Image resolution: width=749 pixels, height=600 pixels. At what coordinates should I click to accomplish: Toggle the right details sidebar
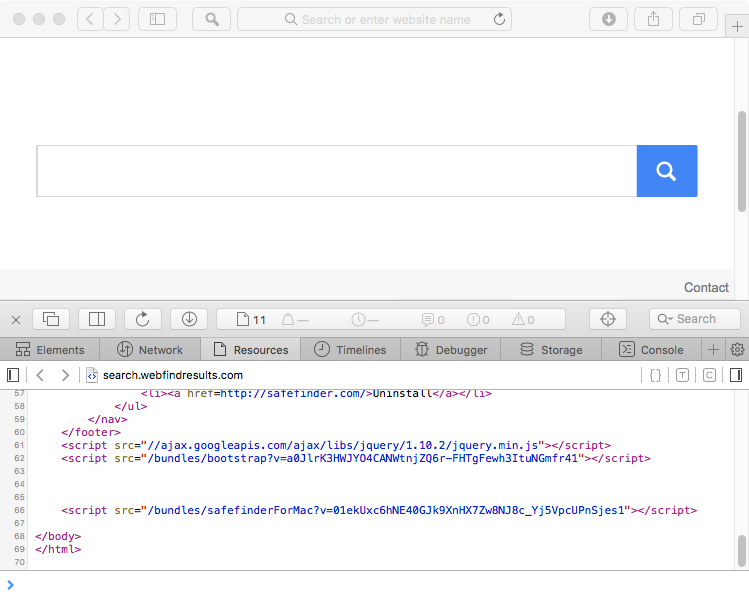point(736,375)
